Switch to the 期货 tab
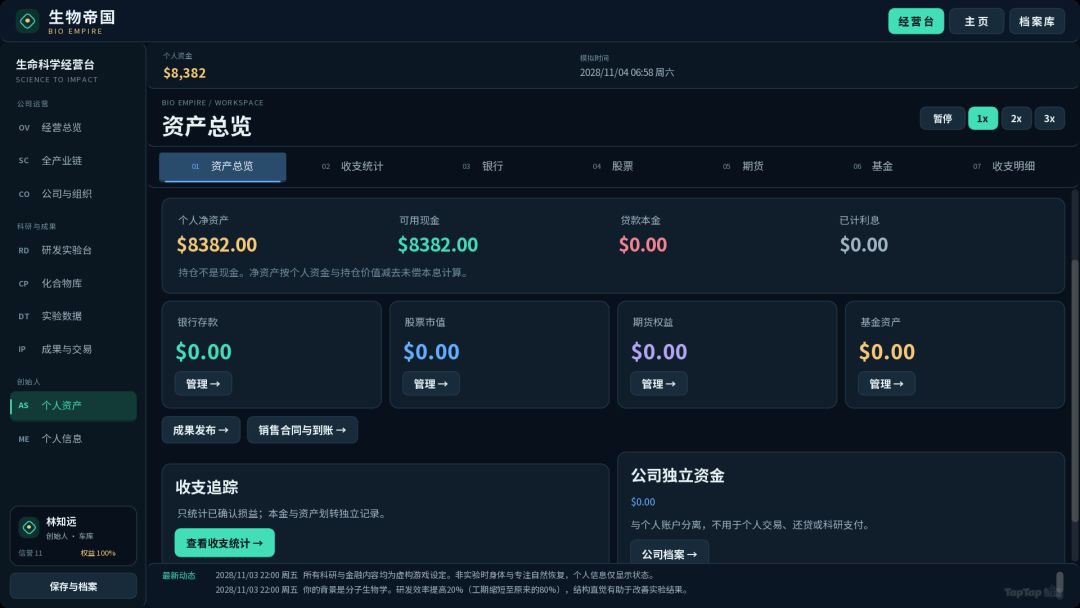This screenshot has width=1080, height=608. pos(743,167)
